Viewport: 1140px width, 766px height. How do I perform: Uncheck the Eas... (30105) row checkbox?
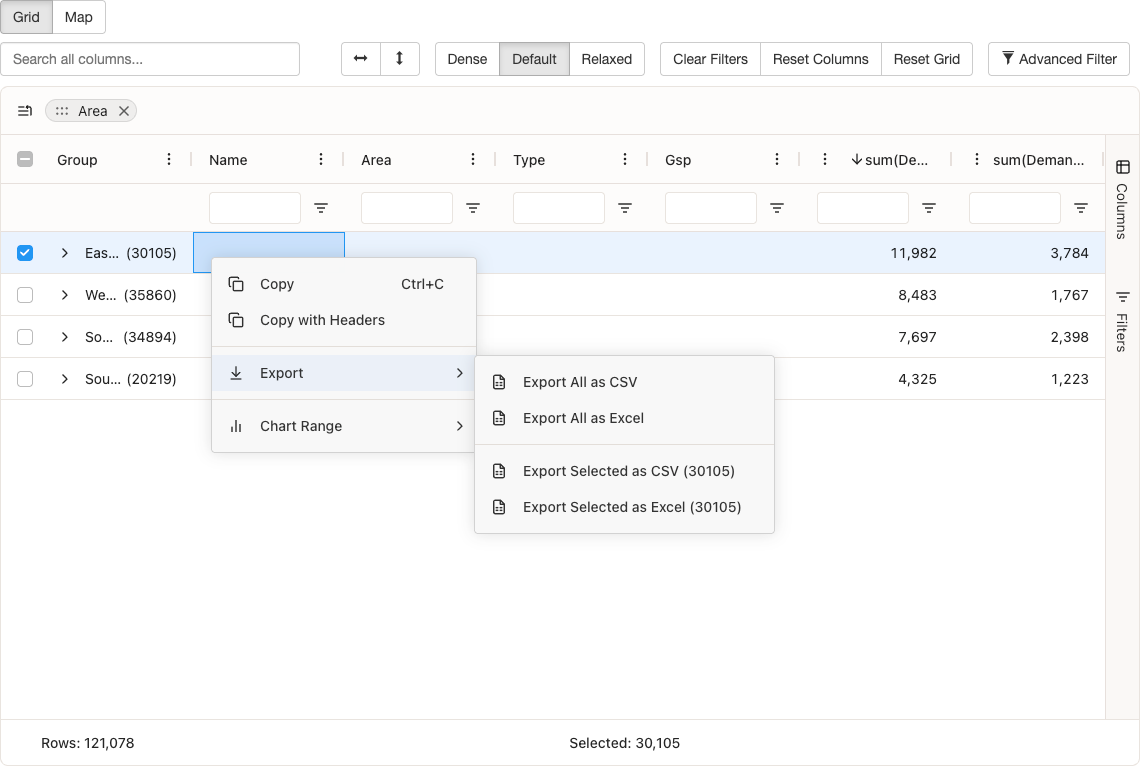click(x=25, y=253)
